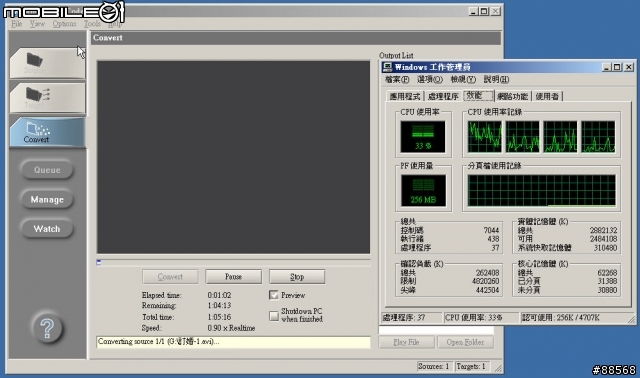The image size is (640, 378).
Task: Click the commit limit value 4820260
Action: (485, 281)
